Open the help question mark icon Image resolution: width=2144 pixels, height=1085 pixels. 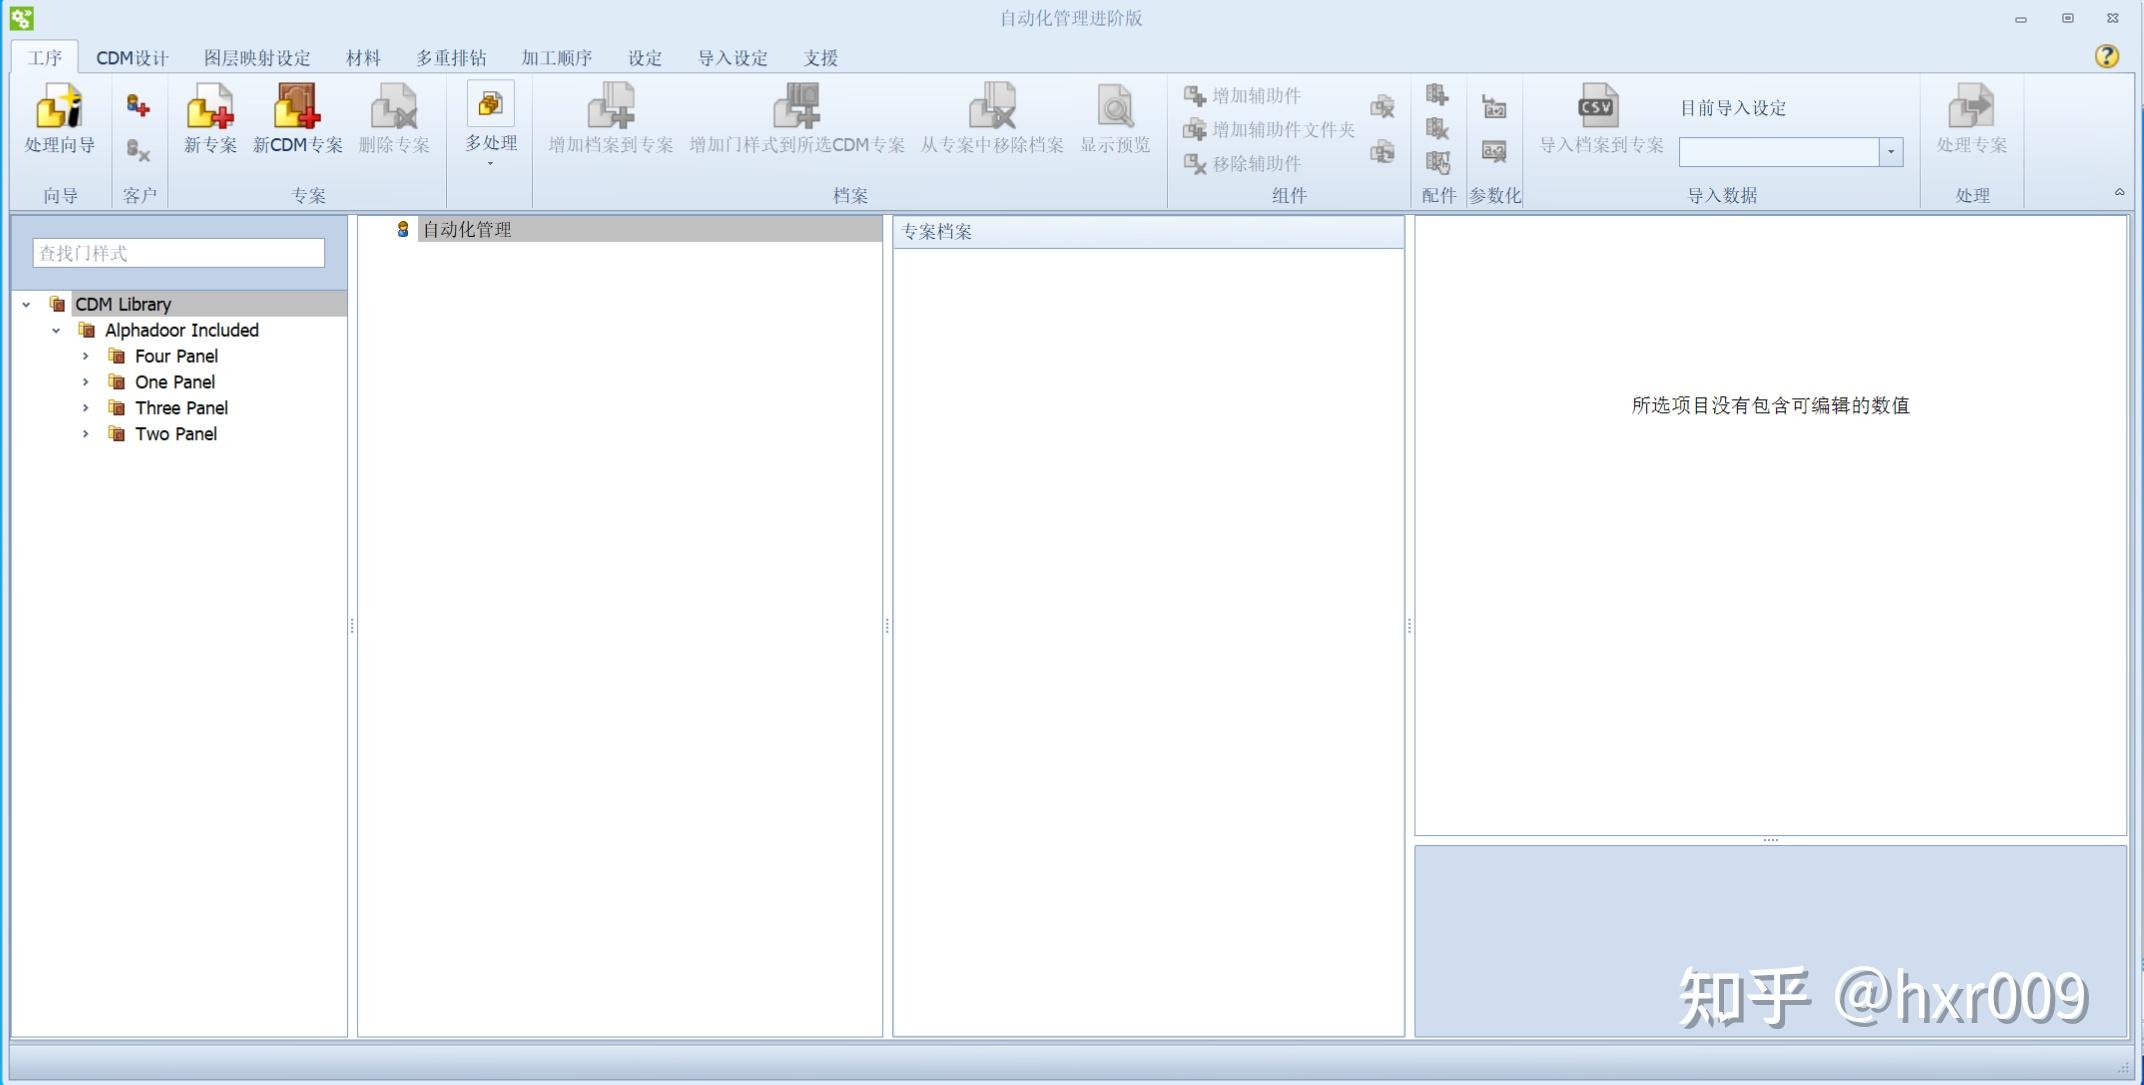2106,56
